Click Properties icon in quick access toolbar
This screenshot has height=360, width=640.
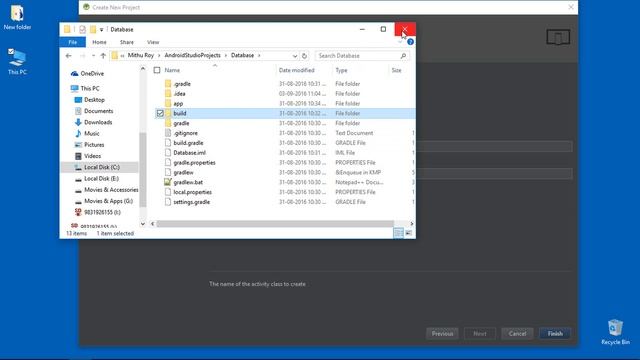(82, 29)
